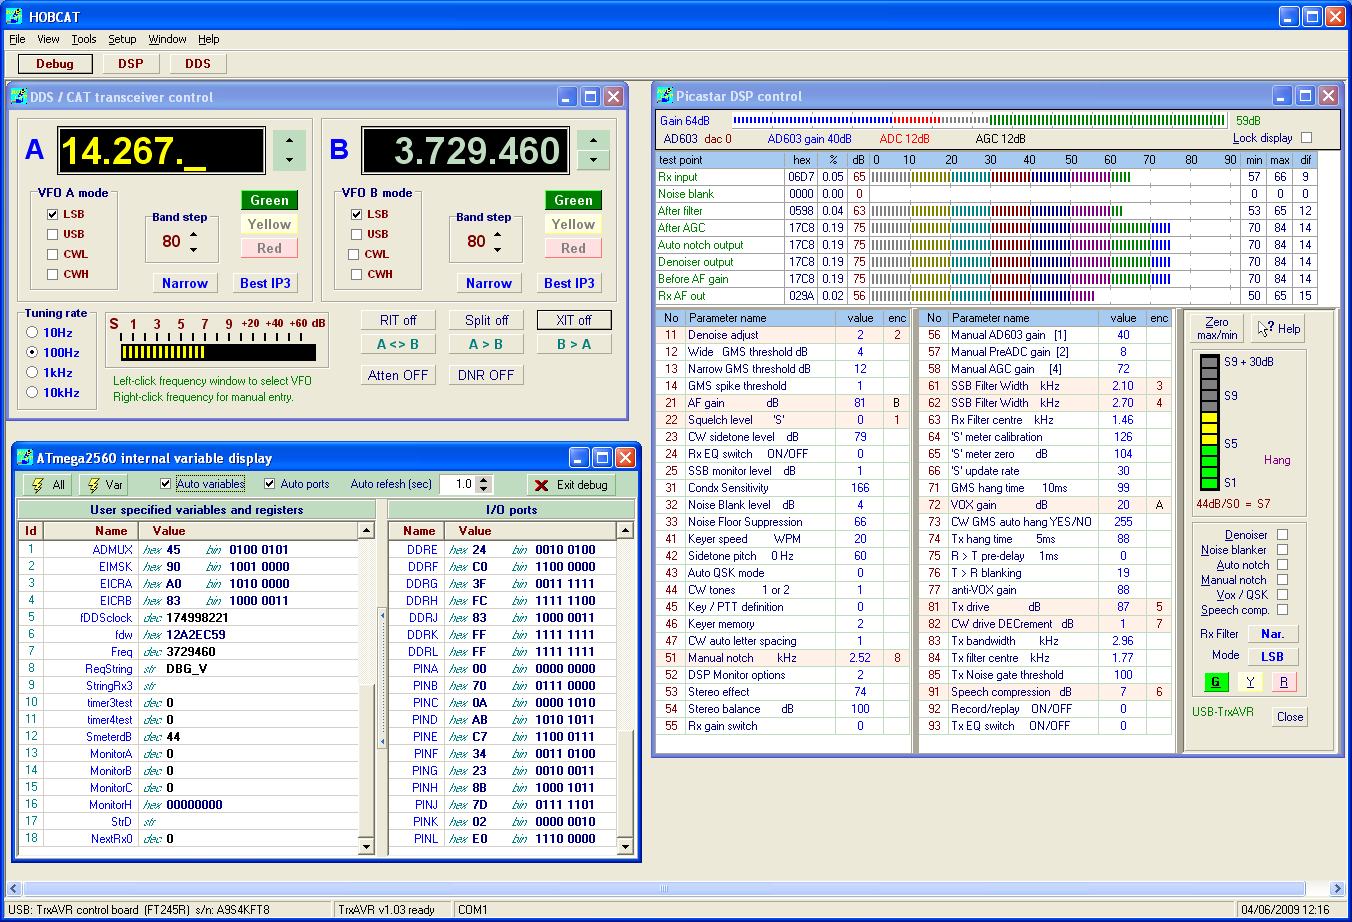Enable USB mode for VFO A
1352x922 pixels.
point(53,234)
